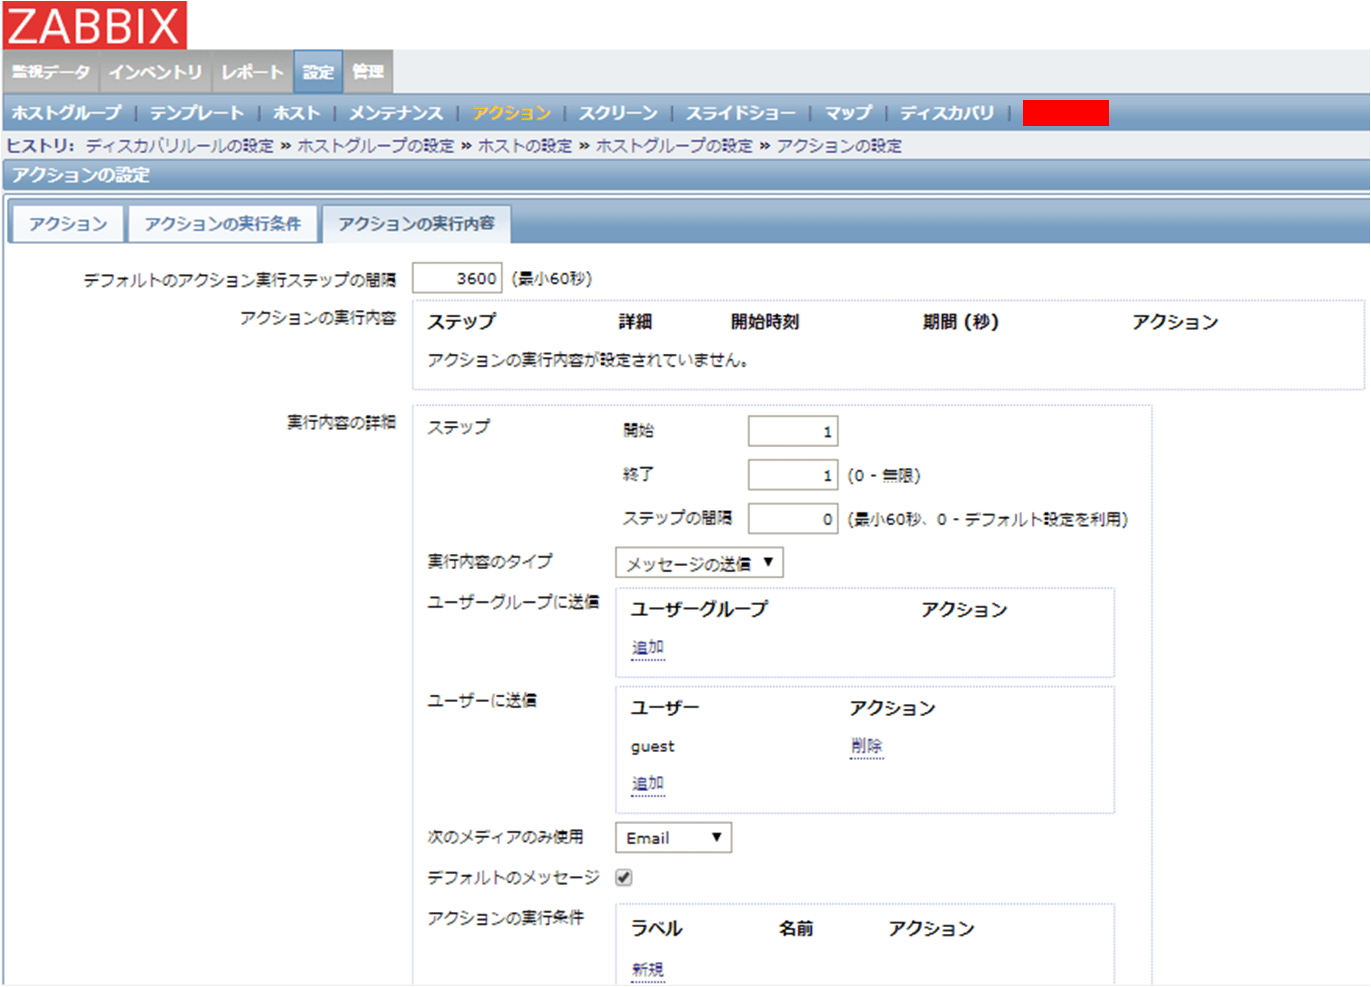Image resolution: width=1371 pixels, height=987 pixels.
Task: Click the guest user entry
Action: pyautogui.click(x=653, y=746)
